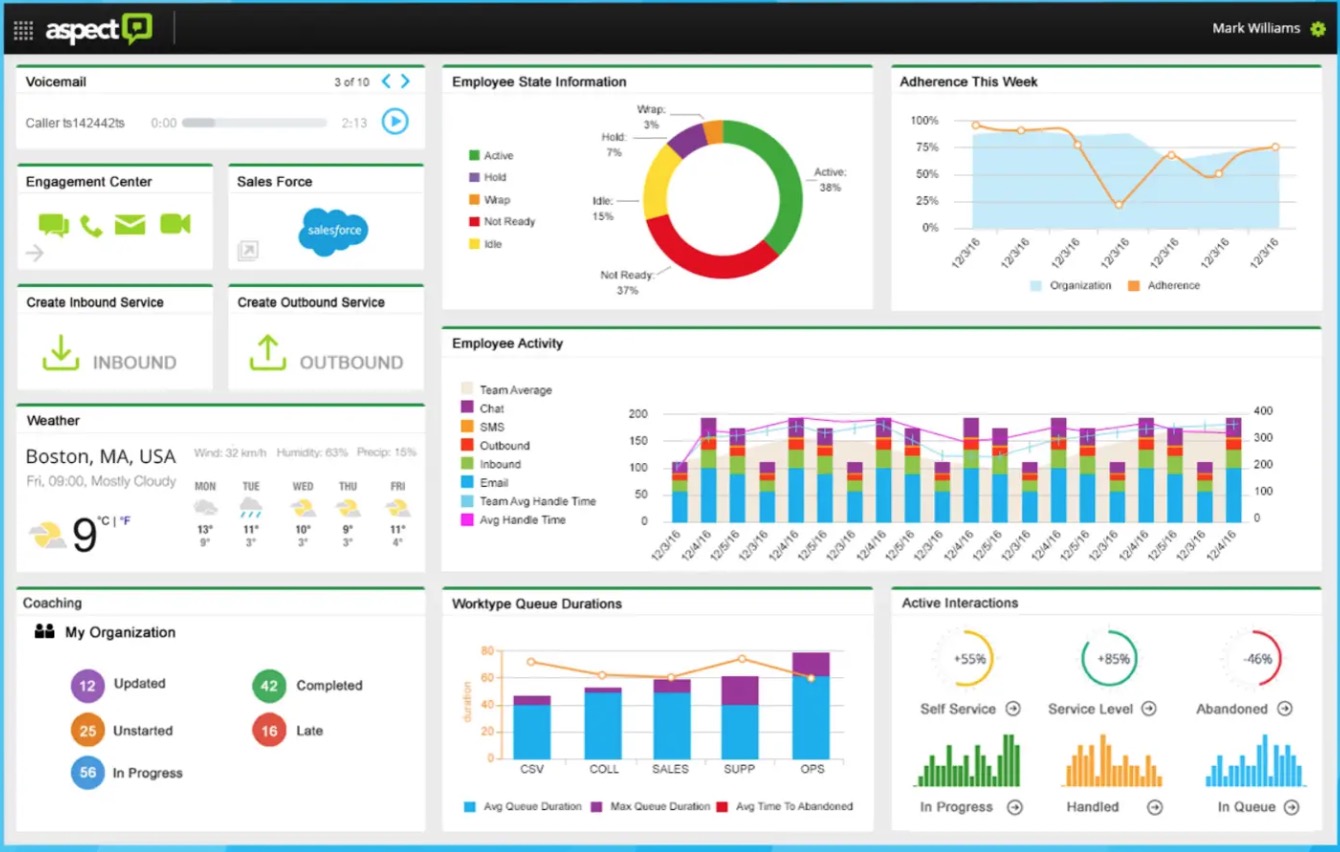
Task: Switch temperature unit to °F
Action: click(126, 520)
